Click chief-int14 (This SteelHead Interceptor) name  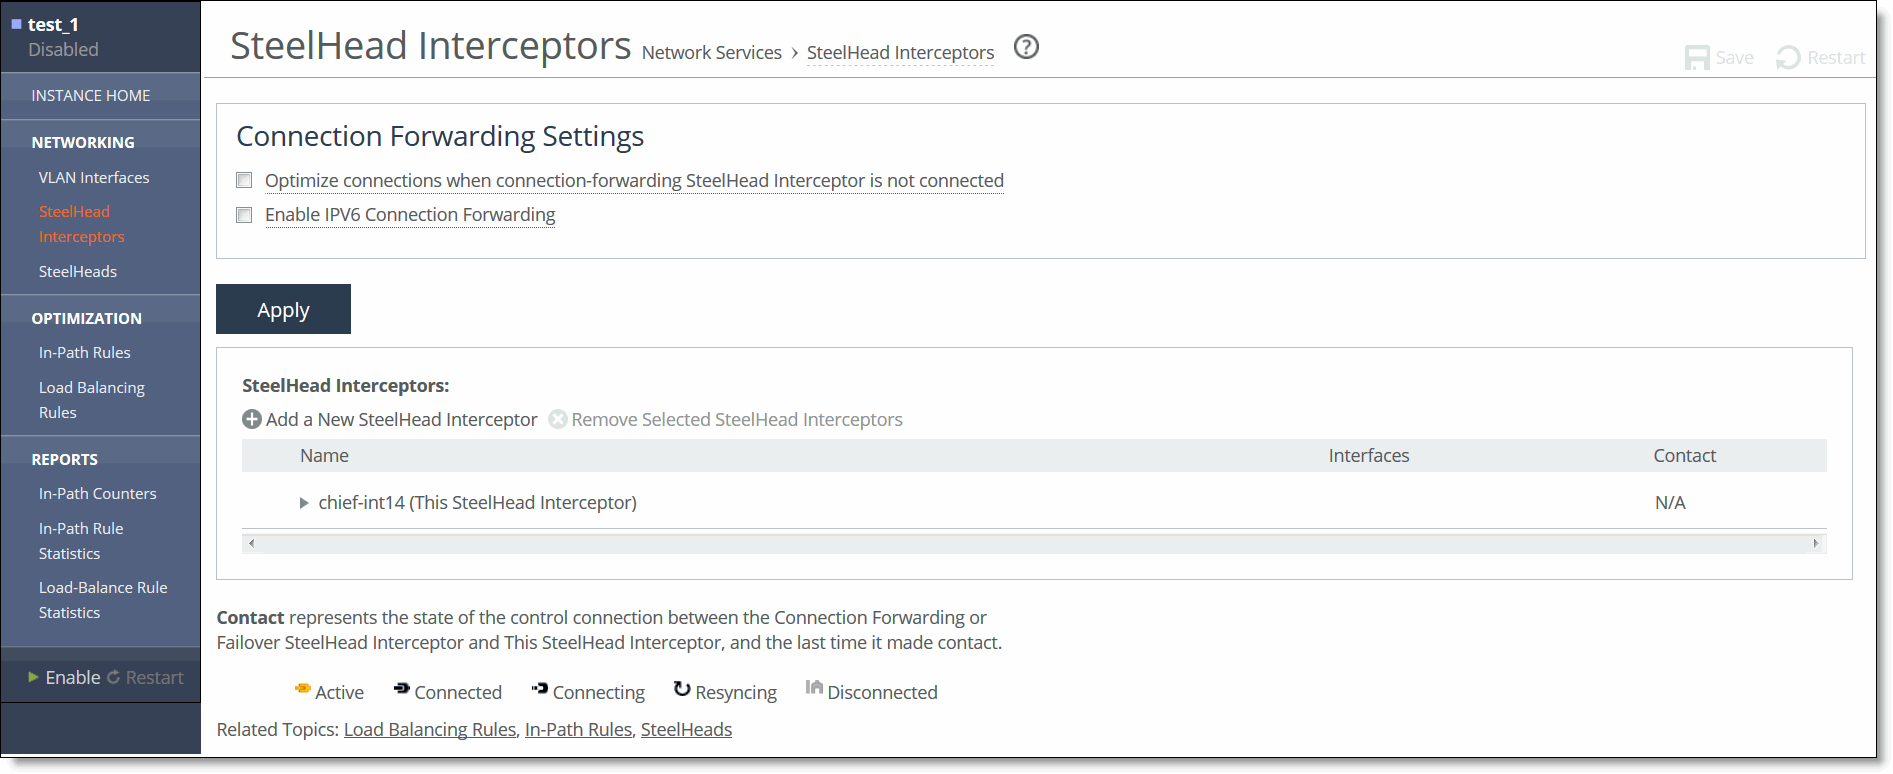477,503
